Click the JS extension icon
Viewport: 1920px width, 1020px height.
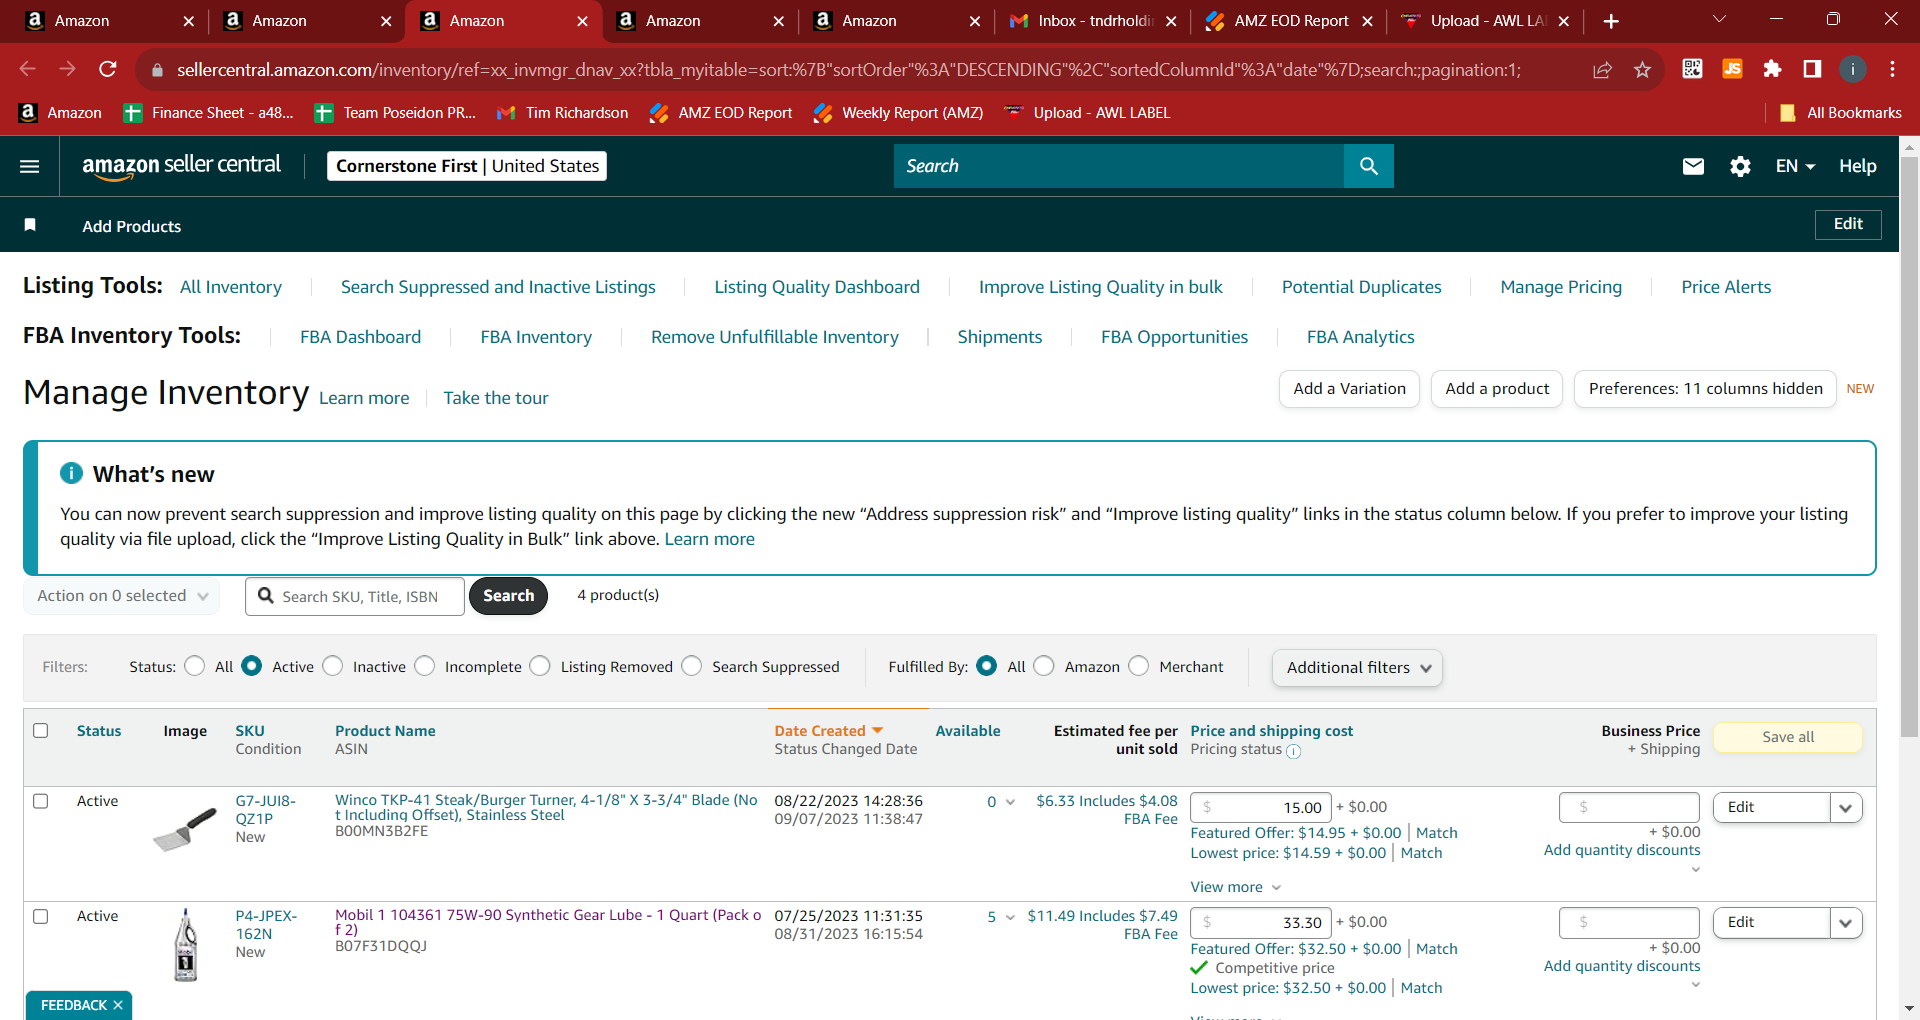pyautogui.click(x=1732, y=69)
